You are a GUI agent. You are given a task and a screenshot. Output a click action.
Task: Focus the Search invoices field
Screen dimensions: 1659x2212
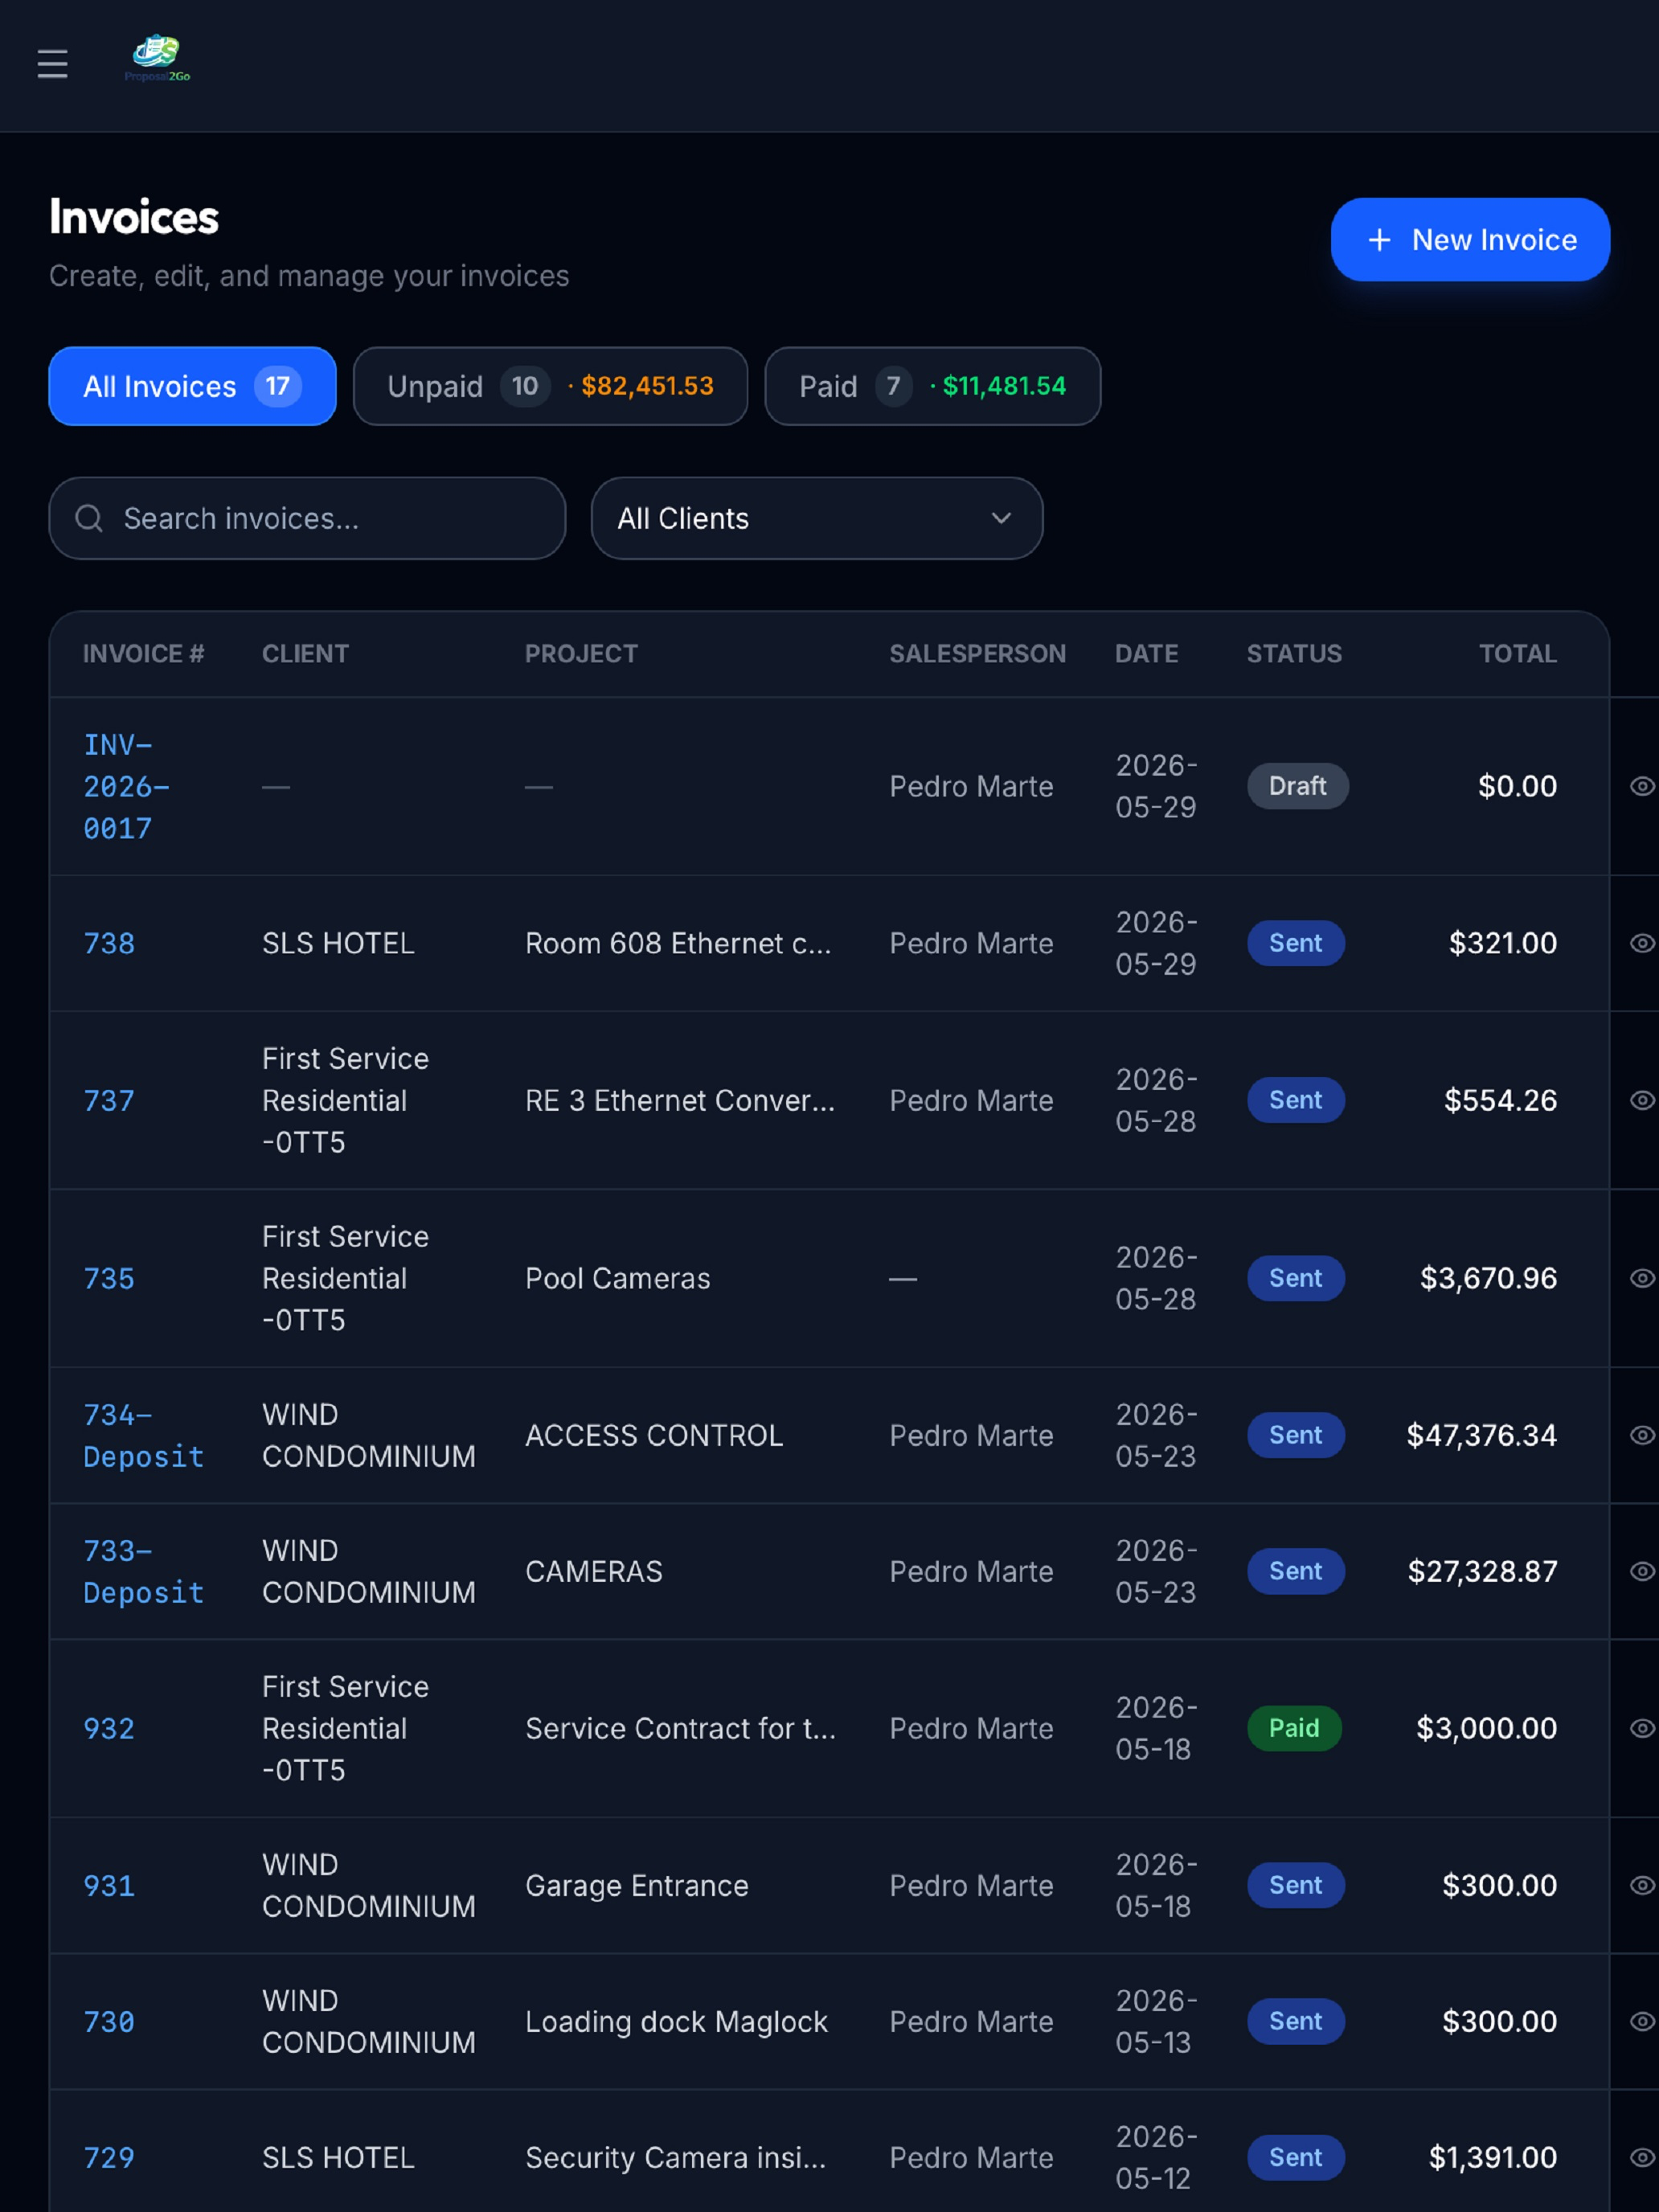click(x=307, y=518)
